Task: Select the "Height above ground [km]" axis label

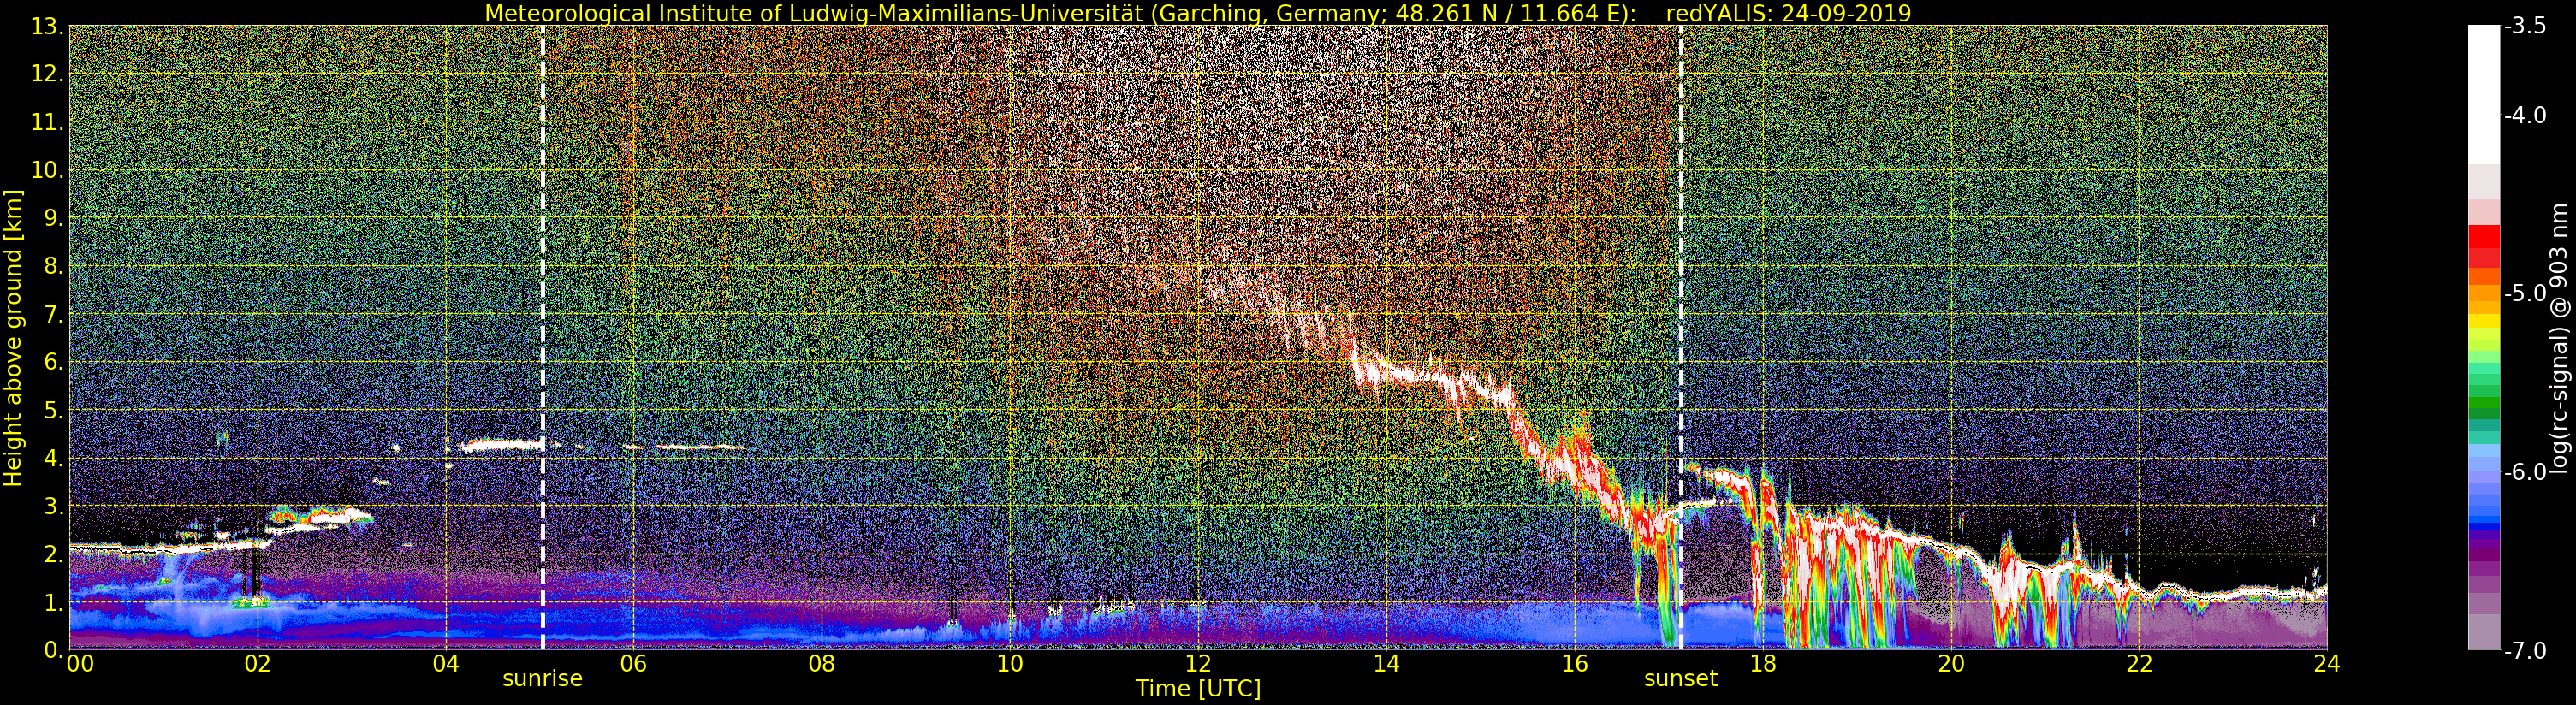Action: tap(13, 338)
